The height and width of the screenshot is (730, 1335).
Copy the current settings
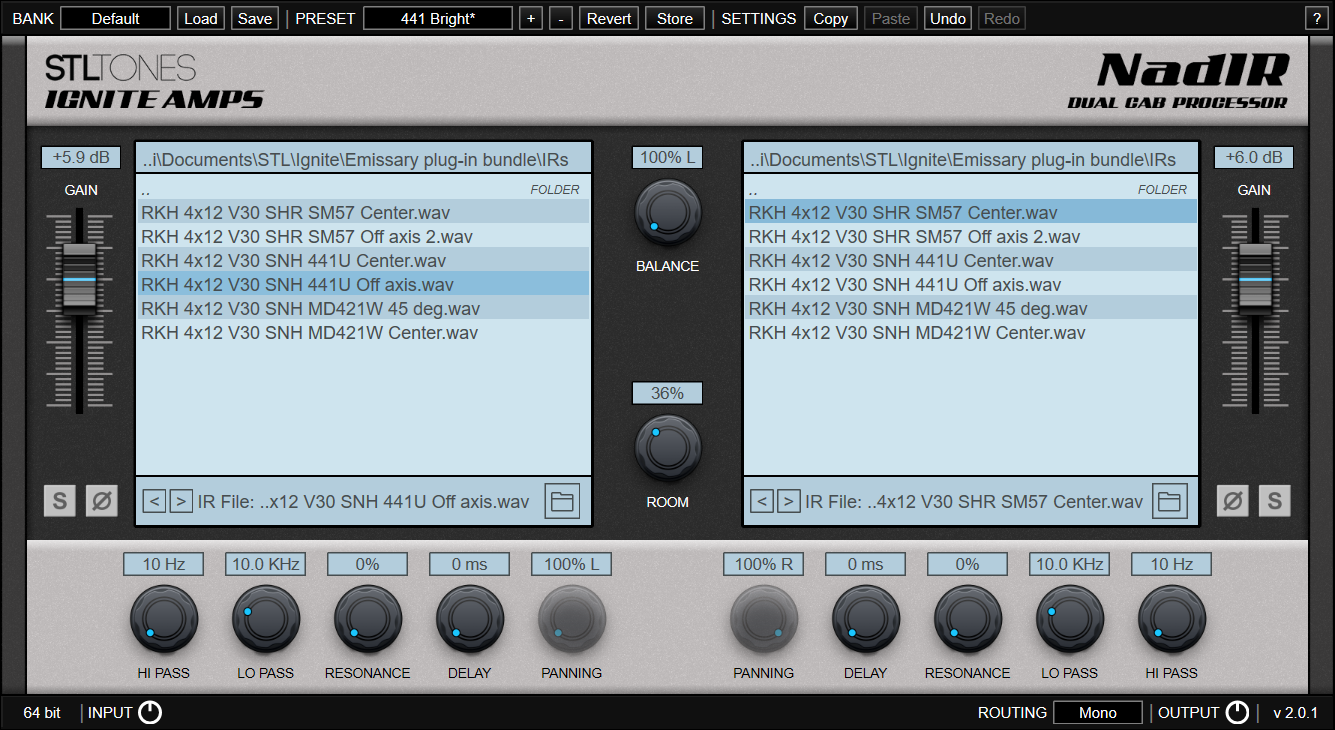click(x=831, y=18)
